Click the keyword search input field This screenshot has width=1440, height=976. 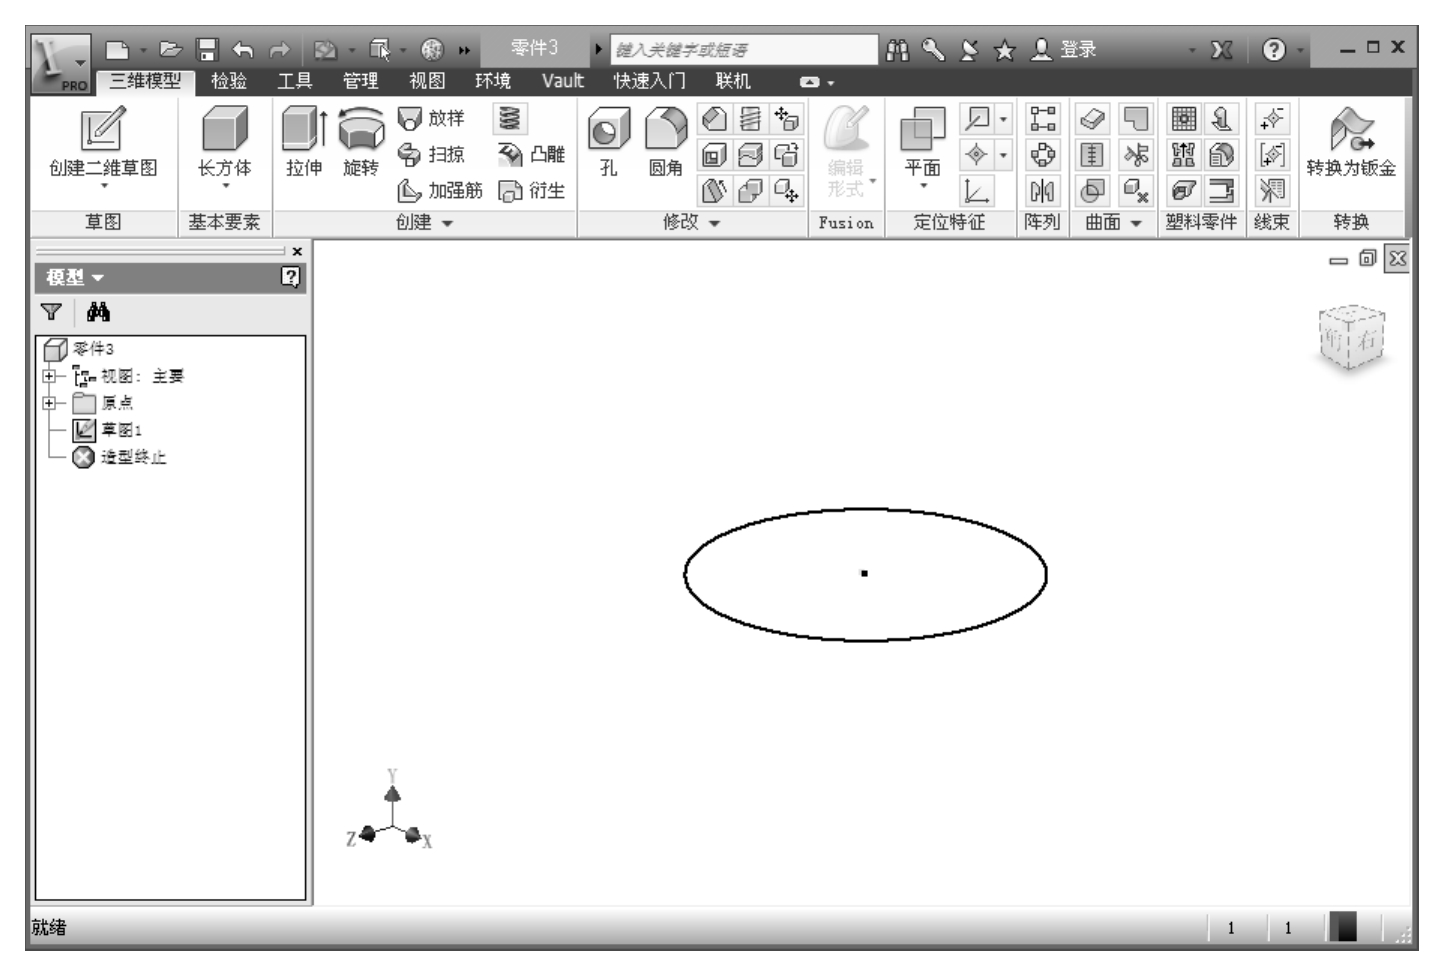click(742, 50)
